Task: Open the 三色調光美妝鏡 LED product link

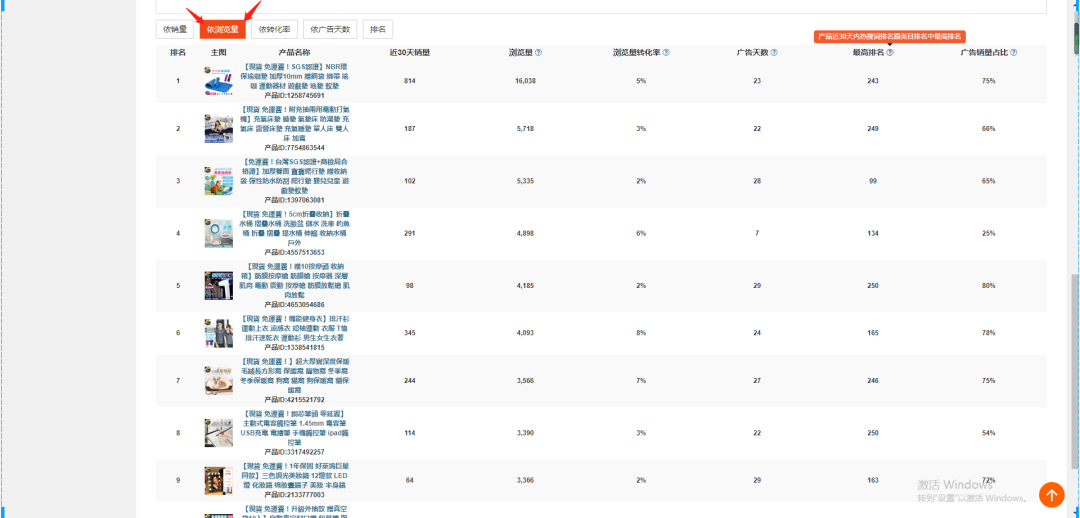Action: [x=295, y=476]
